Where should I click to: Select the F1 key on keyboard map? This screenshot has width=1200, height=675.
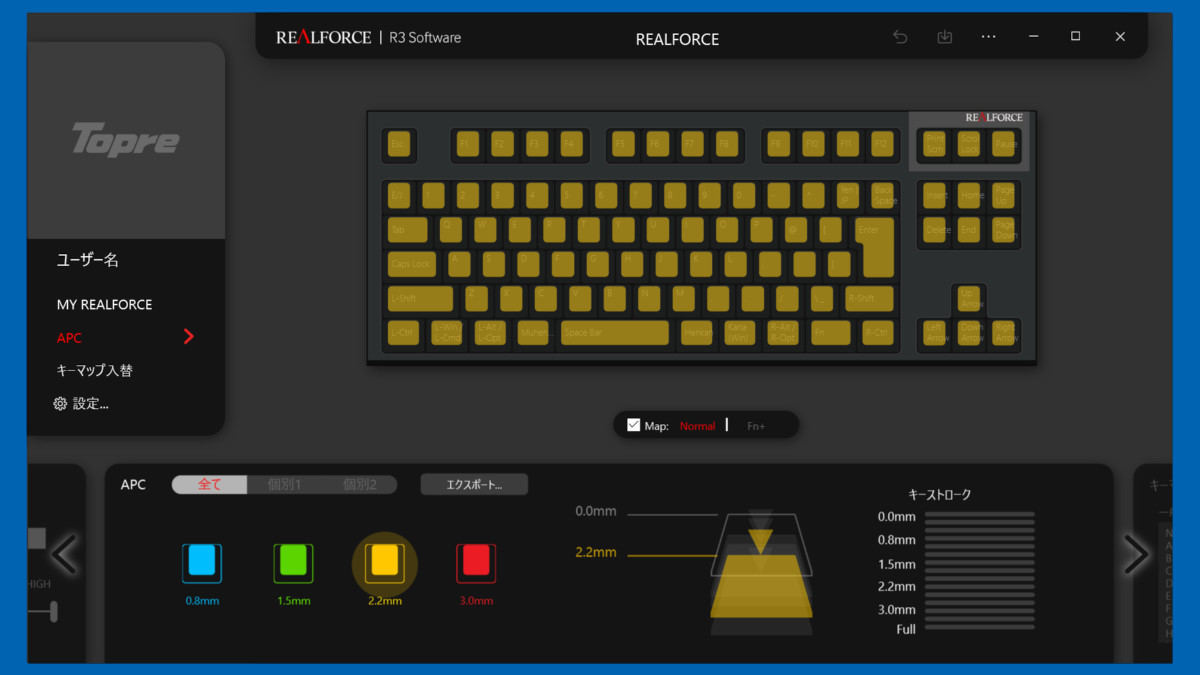[467, 145]
